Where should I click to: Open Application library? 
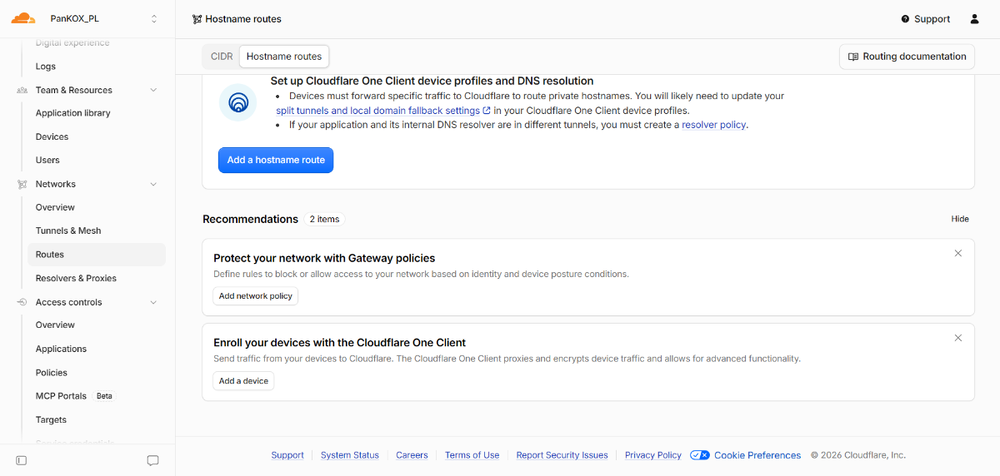click(73, 113)
